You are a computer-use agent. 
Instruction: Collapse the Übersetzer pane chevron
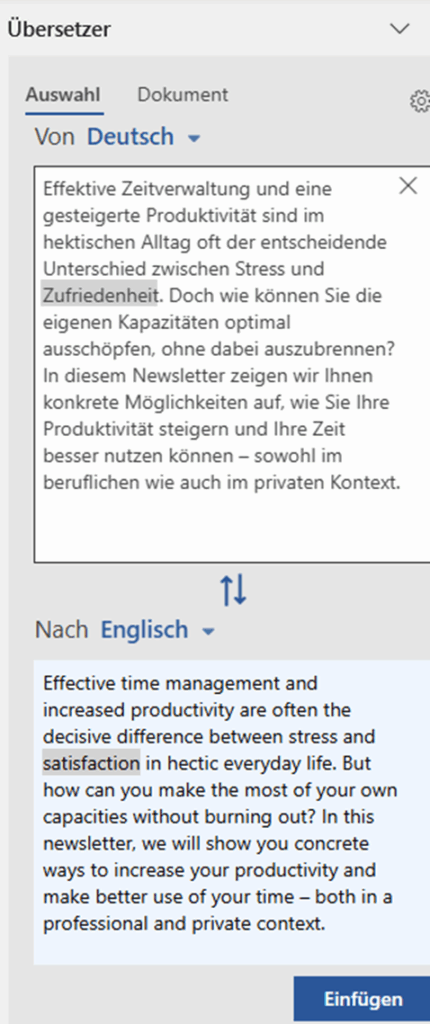click(x=399, y=29)
